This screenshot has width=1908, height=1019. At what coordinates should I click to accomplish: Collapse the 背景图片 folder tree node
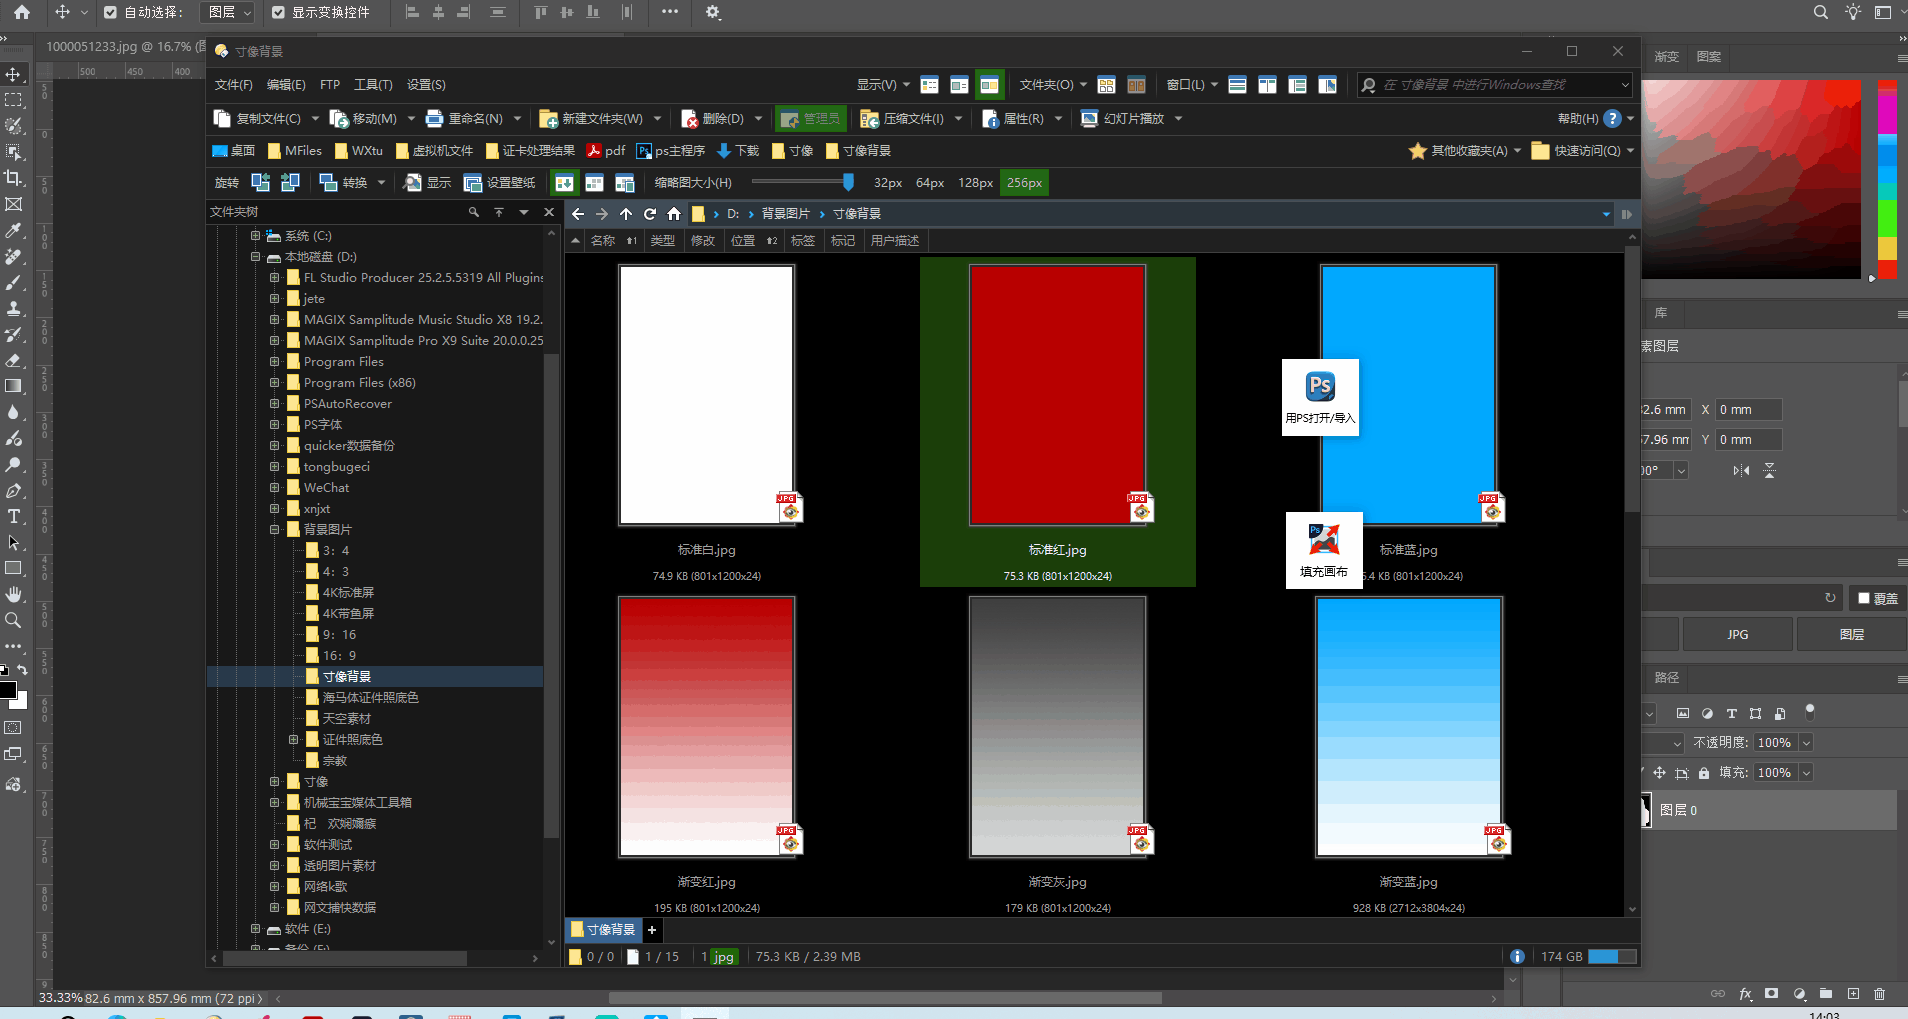pyautogui.click(x=274, y=530)
